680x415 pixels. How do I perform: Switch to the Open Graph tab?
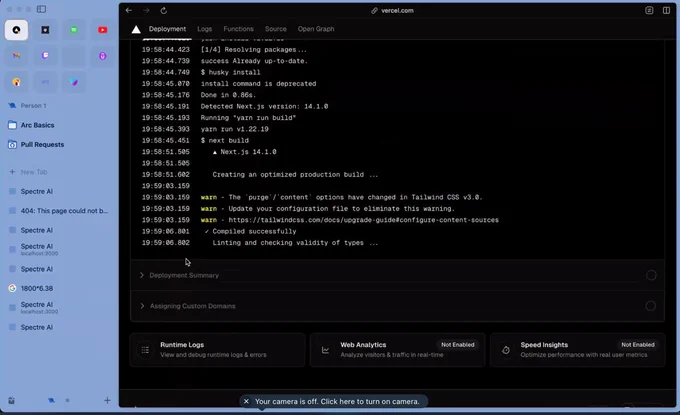(316, 29)
